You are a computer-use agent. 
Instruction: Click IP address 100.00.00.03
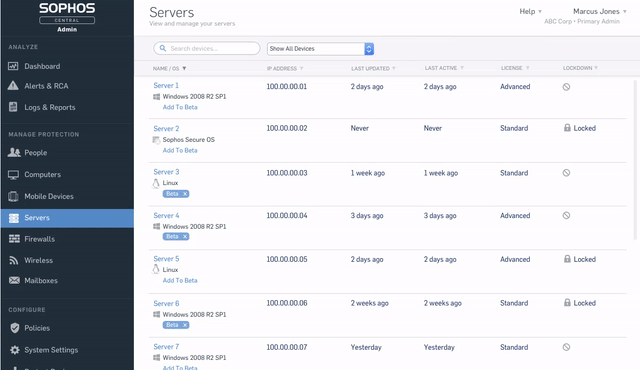point(287,173)
